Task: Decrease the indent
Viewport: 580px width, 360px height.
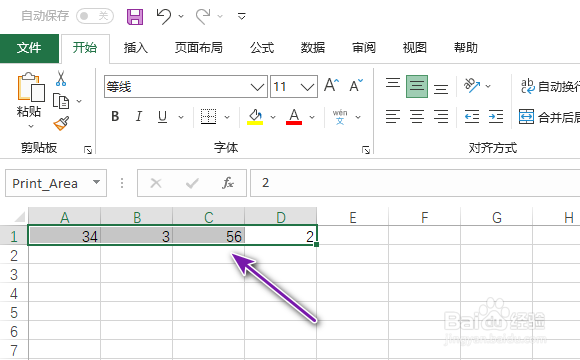Action: [x=472, y=117]
